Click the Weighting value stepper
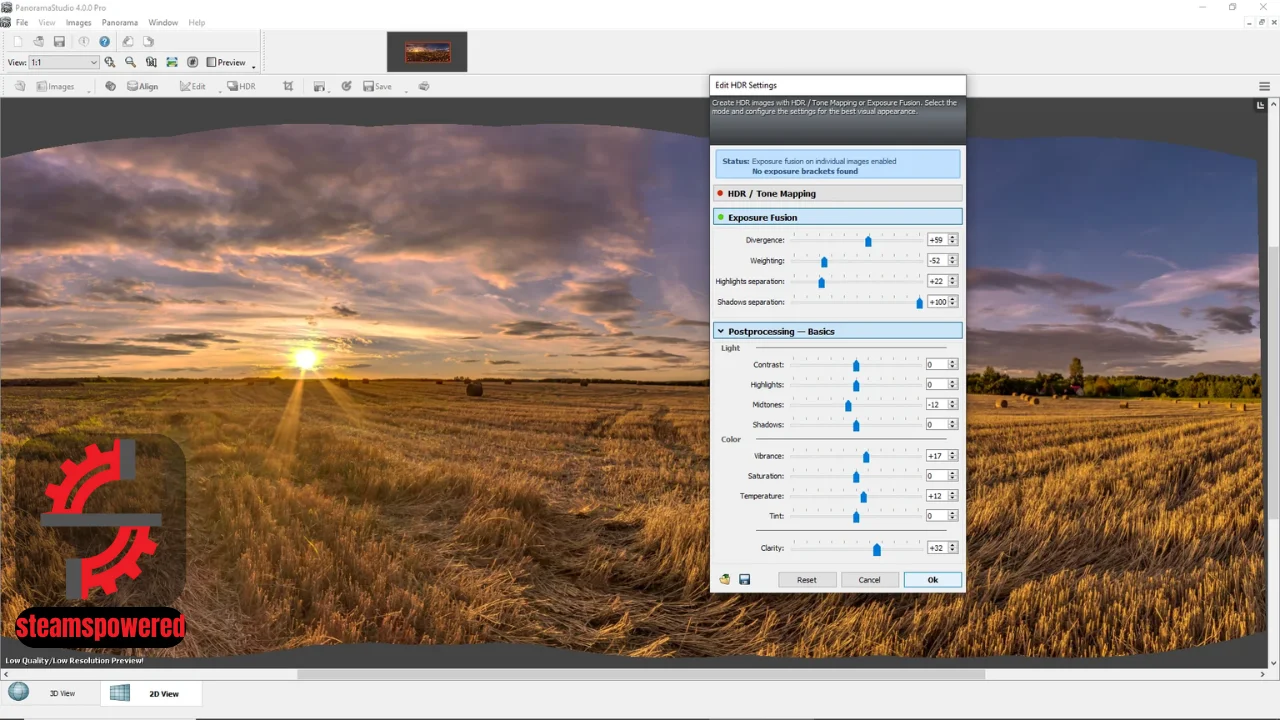 pos(952,260)
